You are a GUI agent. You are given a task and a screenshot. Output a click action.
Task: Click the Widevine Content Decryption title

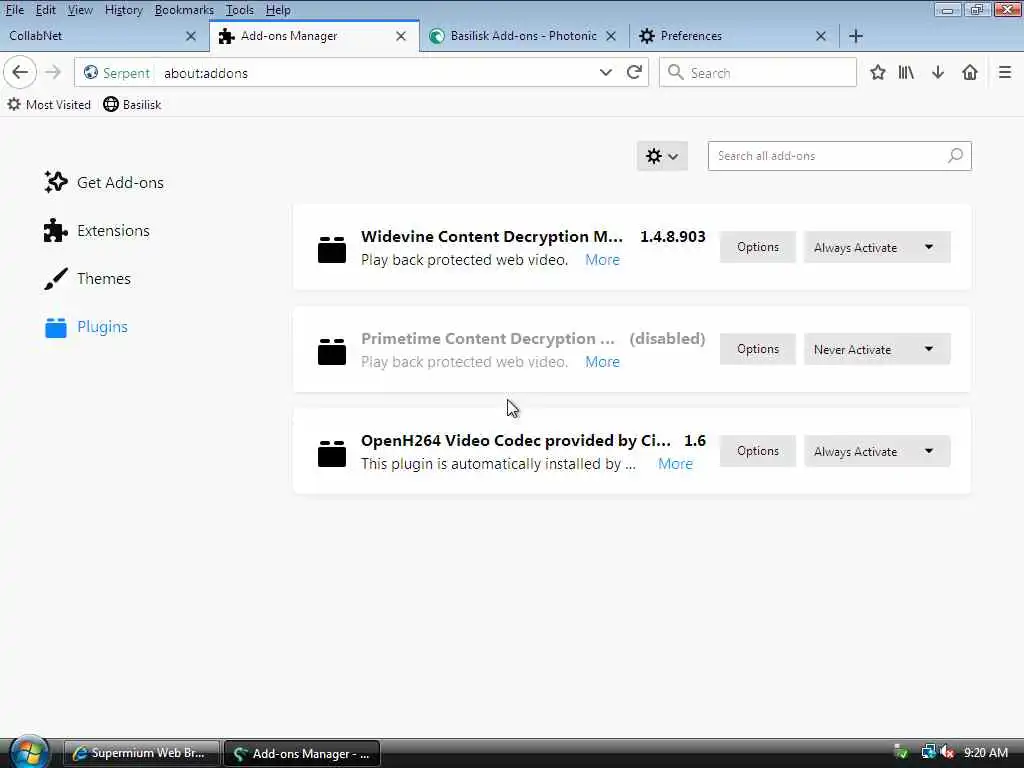[492, 236]
